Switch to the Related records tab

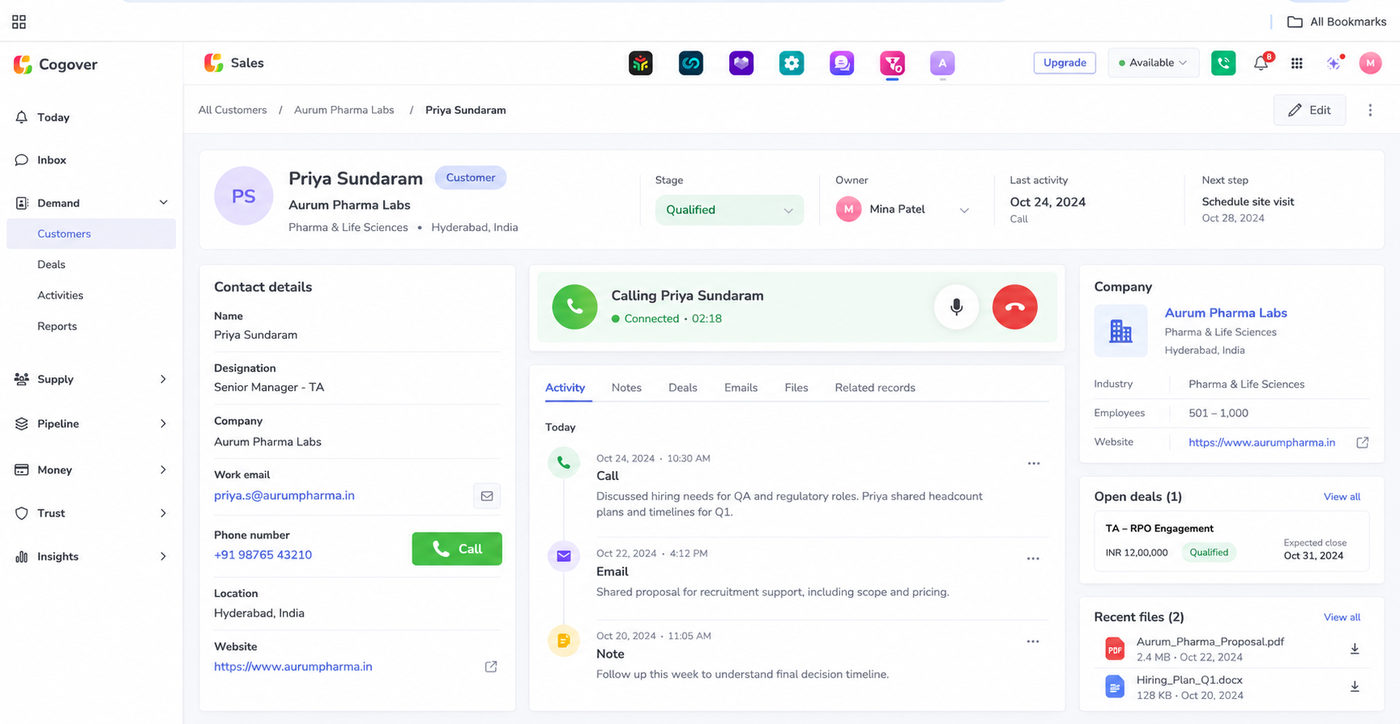[875, 388]
